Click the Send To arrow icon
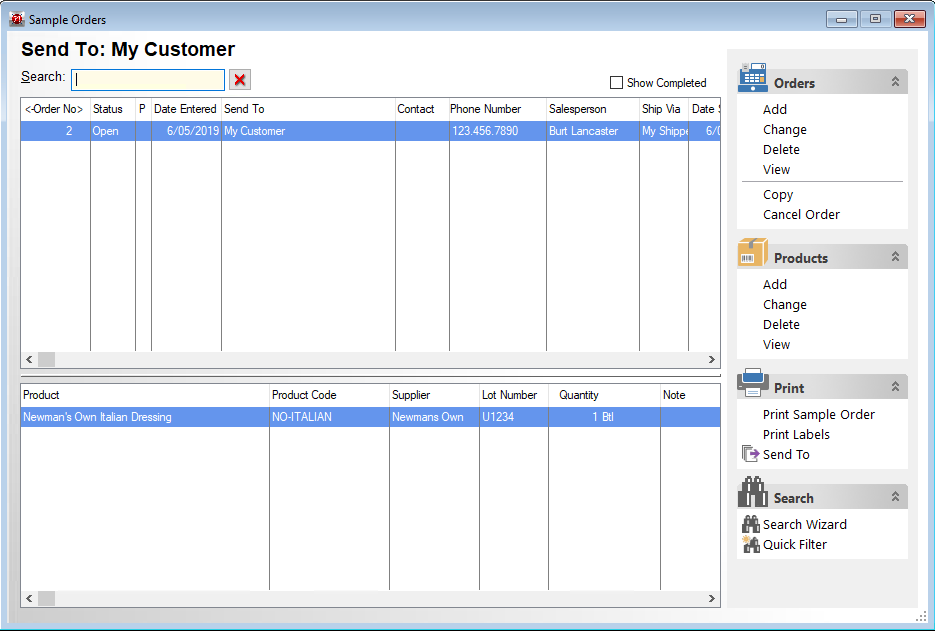The width and height of the screenshot is (935, 631). coord(750,454)
